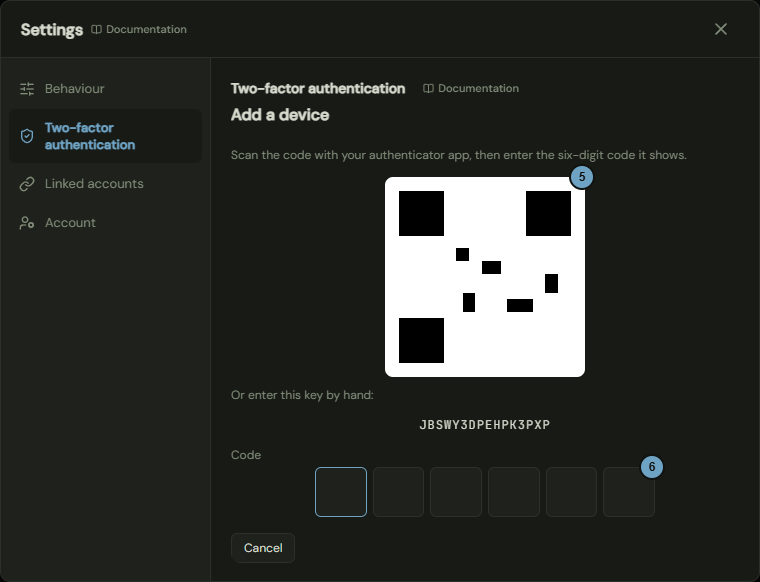Go to the Account tab

click(x=105, y=223)
